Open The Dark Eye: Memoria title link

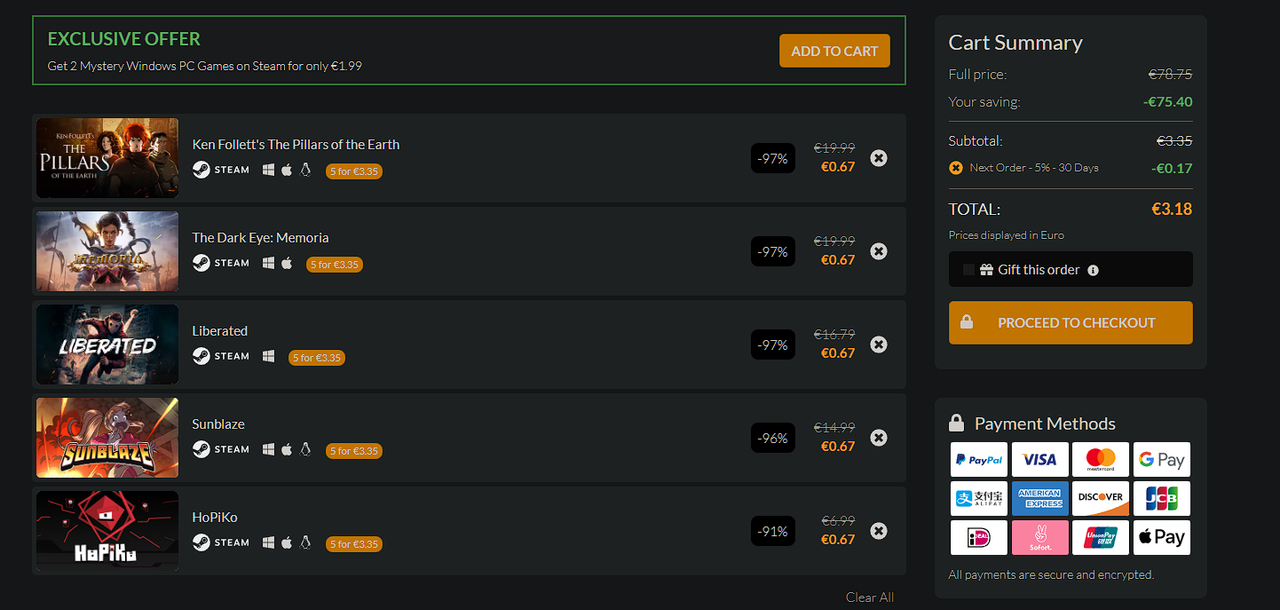pos(260,237)
